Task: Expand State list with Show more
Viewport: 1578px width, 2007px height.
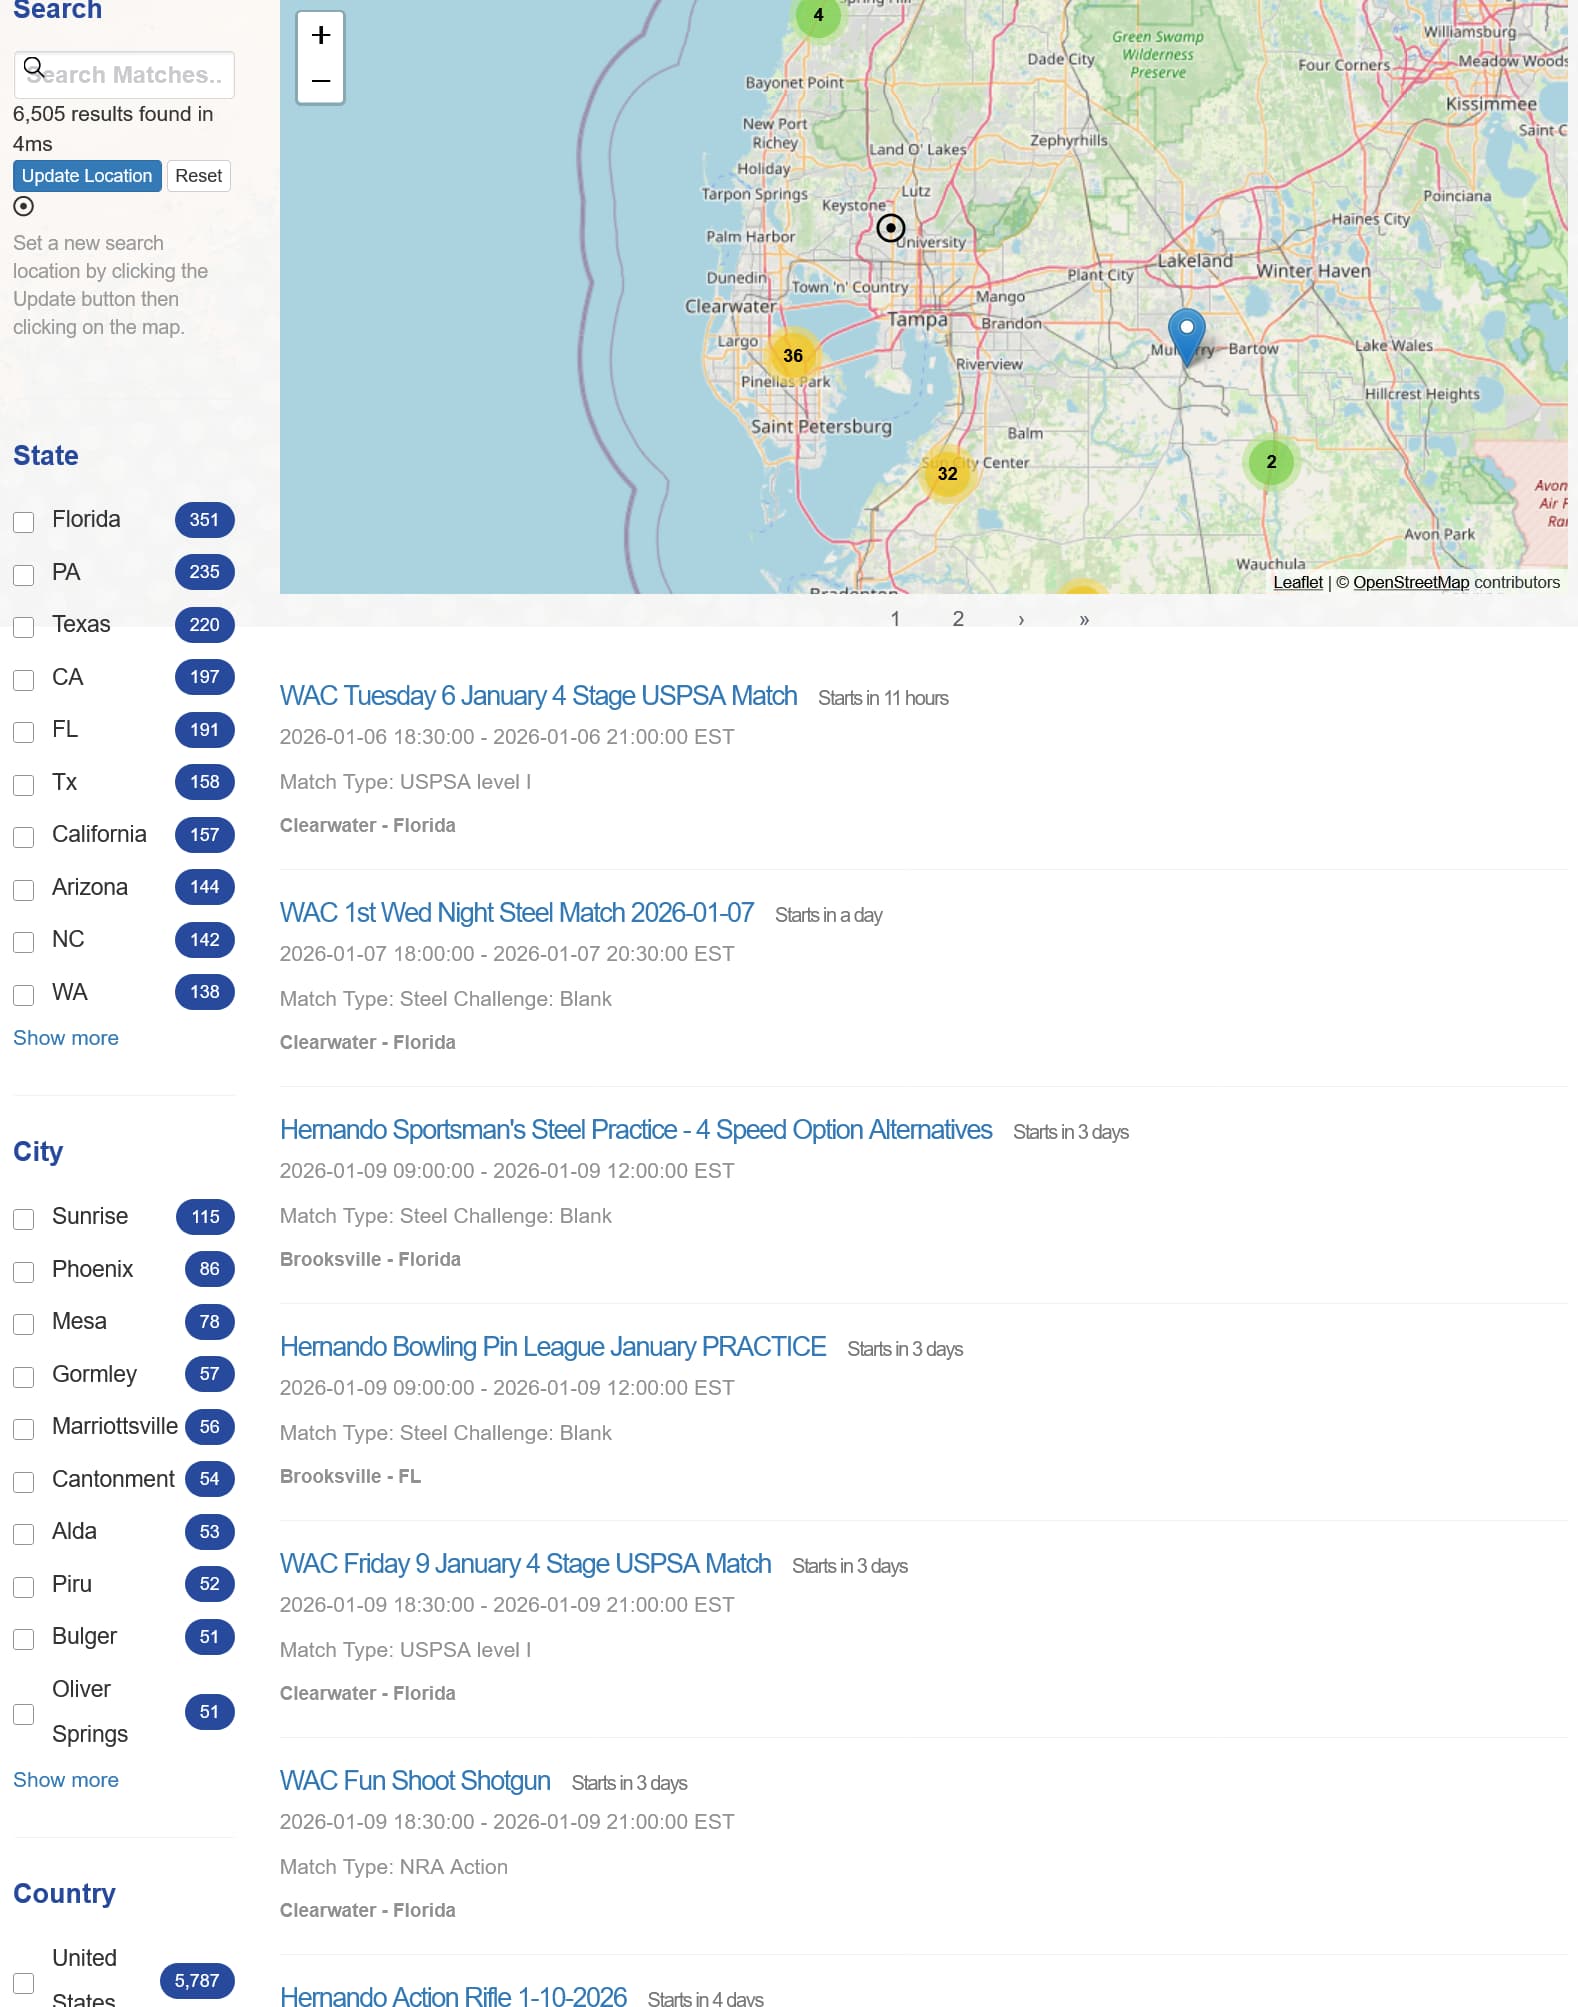Action: (x=66, y=1038)
